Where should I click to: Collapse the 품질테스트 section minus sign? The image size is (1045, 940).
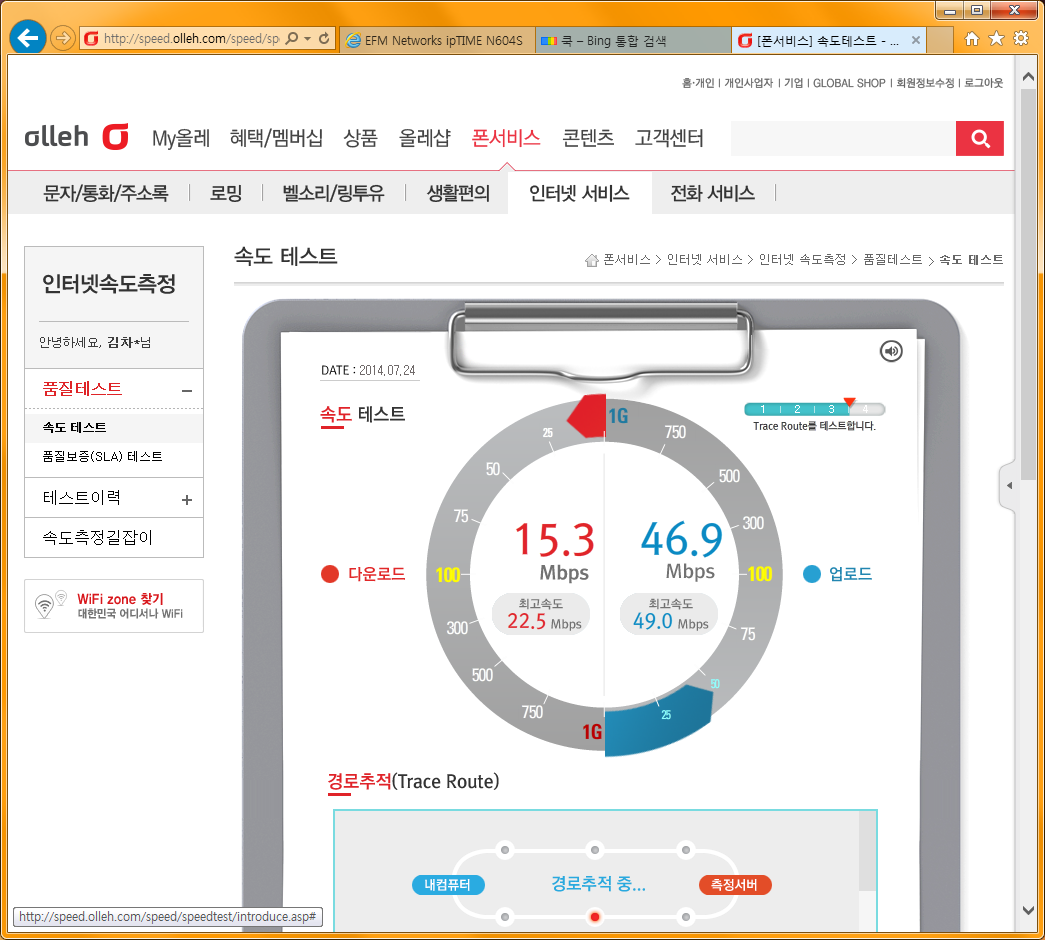coord(187,391)
